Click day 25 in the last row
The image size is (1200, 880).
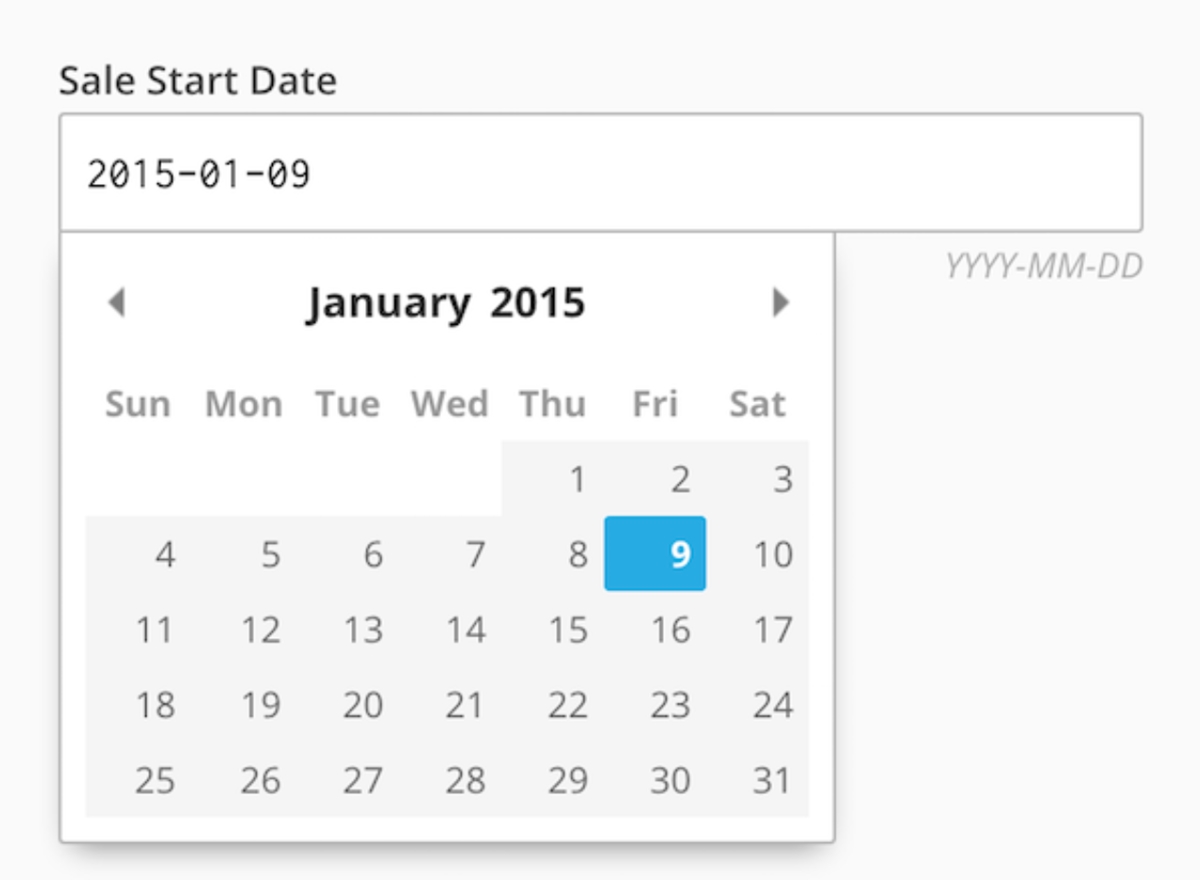tap(138, 779)
